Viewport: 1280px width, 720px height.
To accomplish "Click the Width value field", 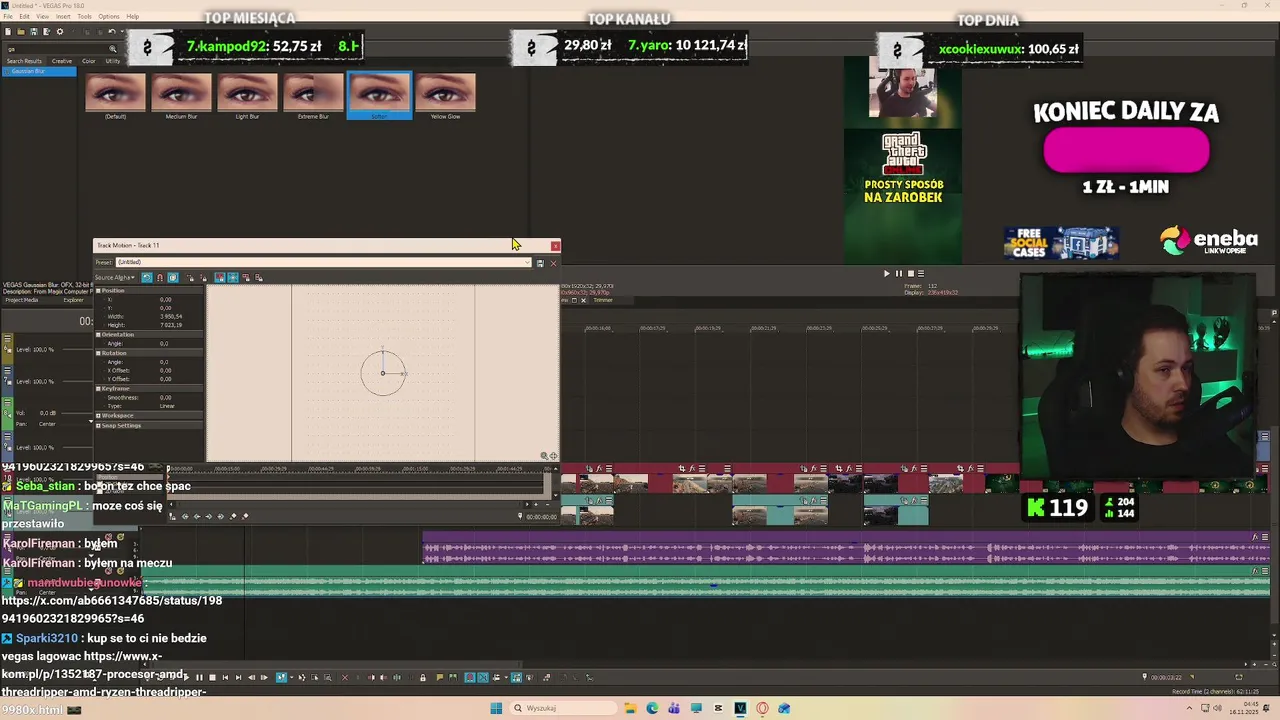I will coord(171,316).
